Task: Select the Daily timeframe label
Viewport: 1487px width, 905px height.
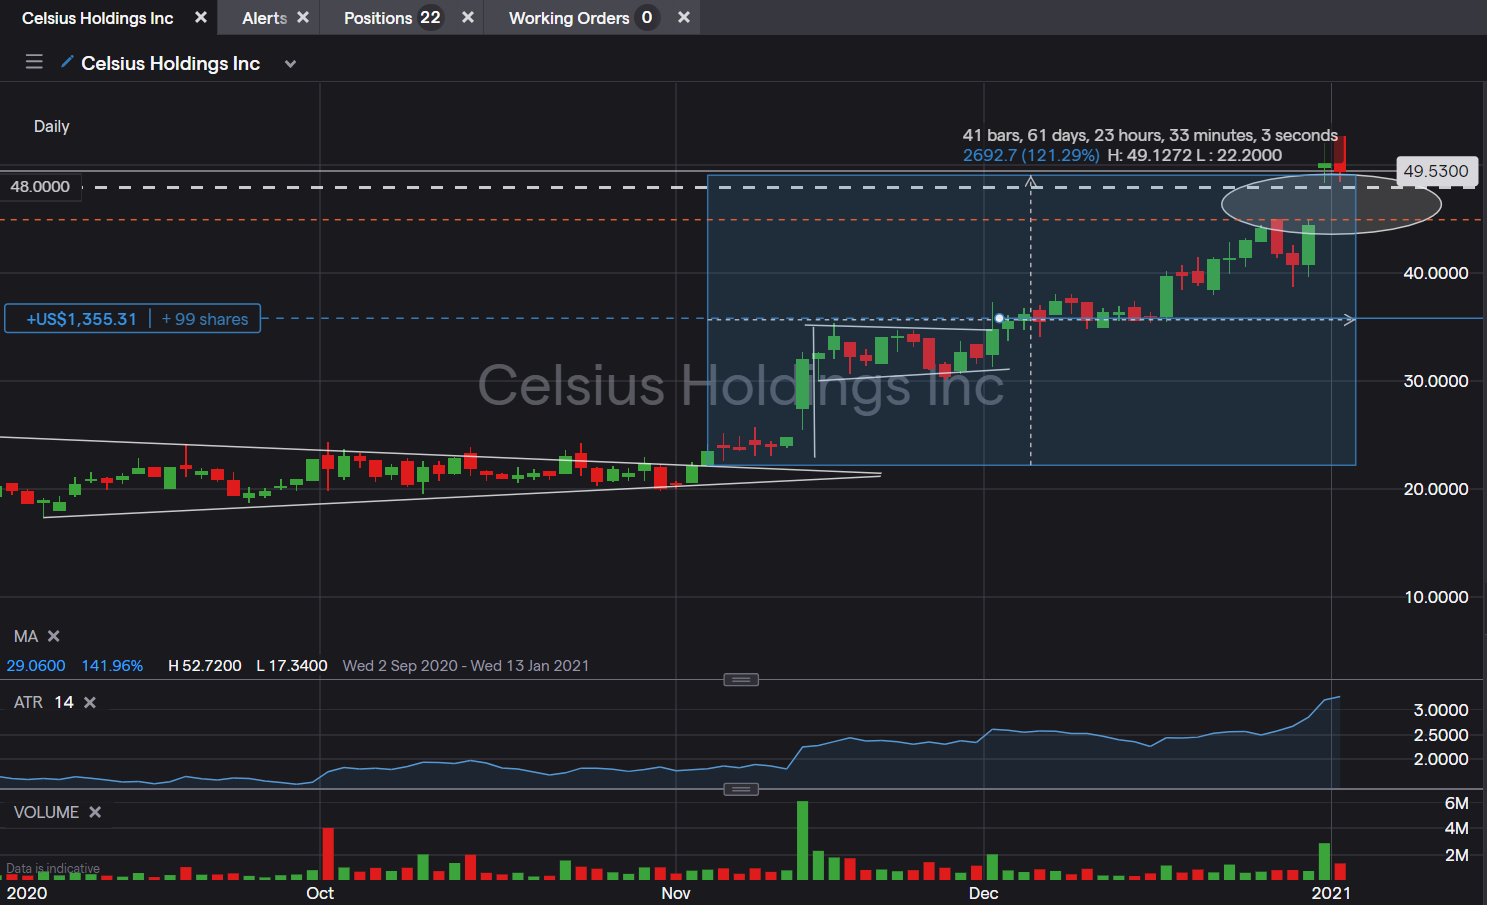Action: pyautogui.click(x=52, y=126)
